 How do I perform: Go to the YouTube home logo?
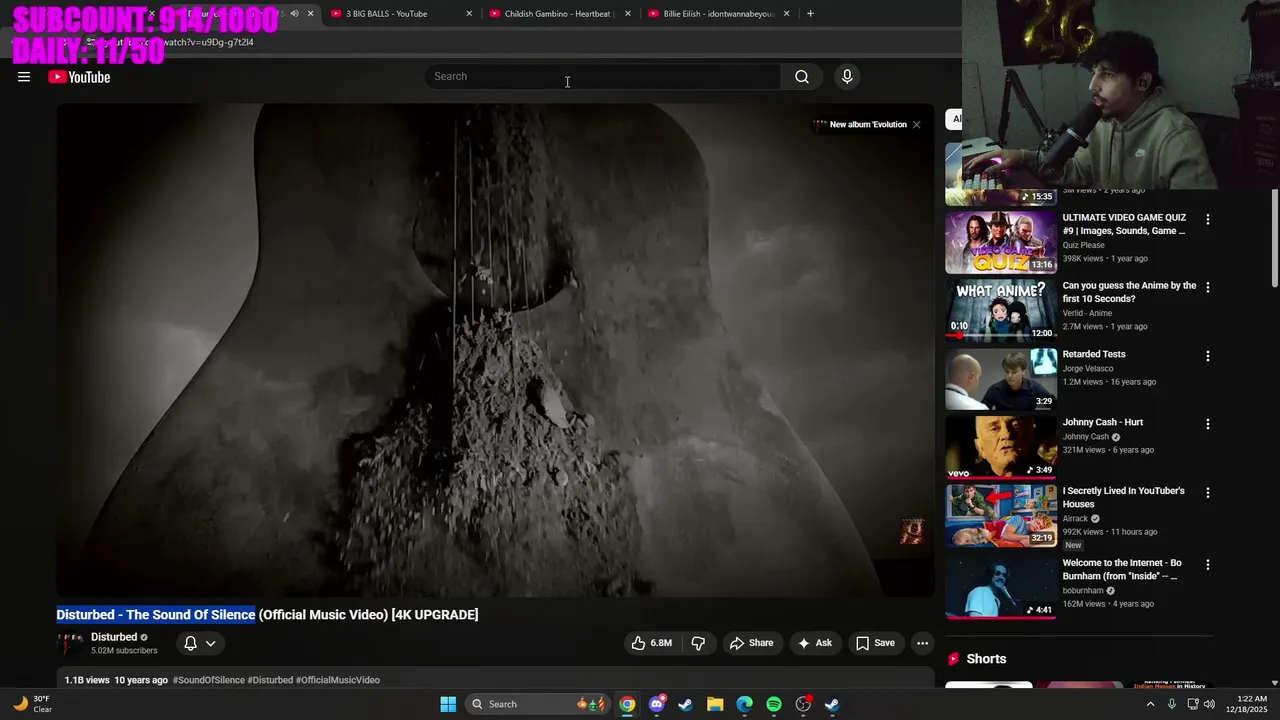(79, 77)
